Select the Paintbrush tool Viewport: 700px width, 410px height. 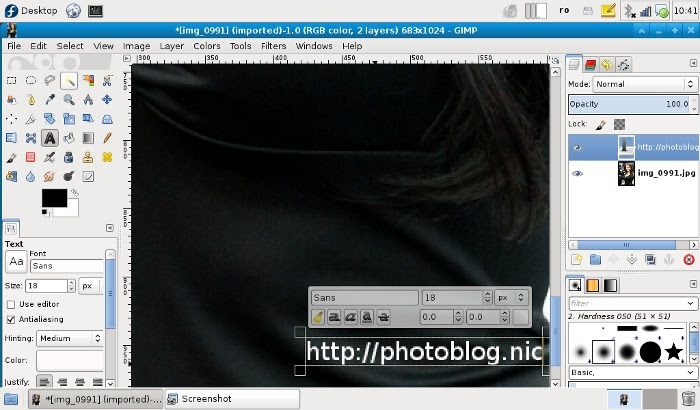pos(11,157)
